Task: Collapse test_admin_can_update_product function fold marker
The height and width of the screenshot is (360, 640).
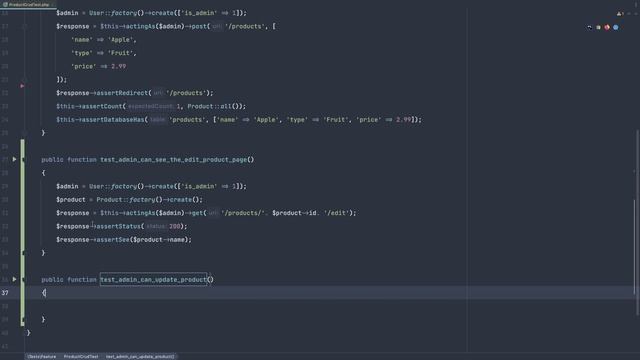Action: (x=23, y=280)
